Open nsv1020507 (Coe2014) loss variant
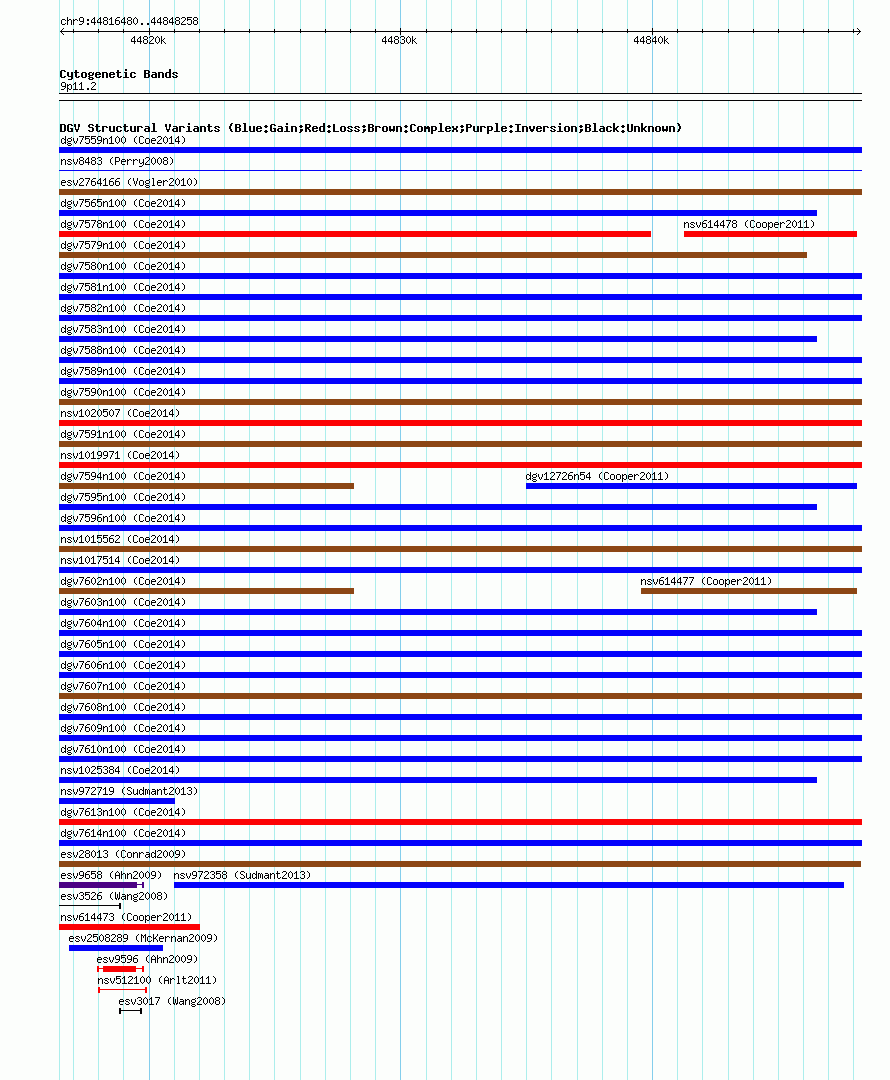This screenshot has height=1080, width=890. (x=120, y=413)
